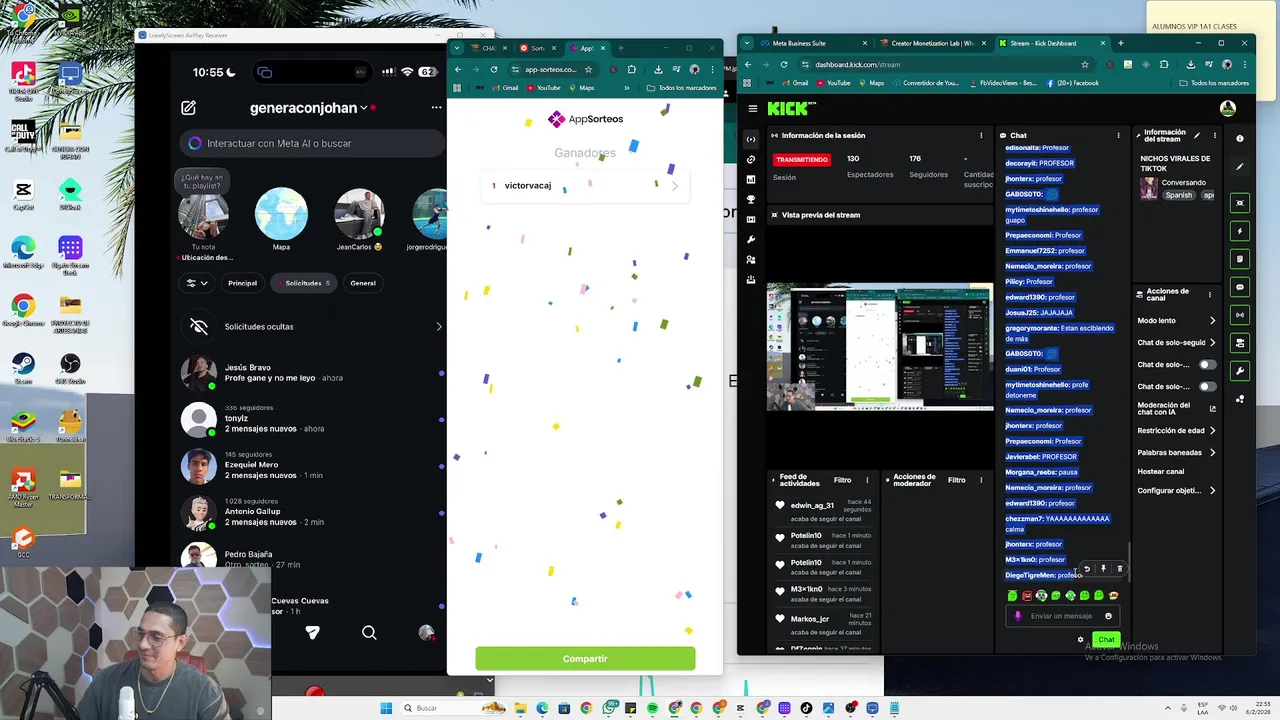
Task: Click speech bubble icon in Kick right rail
Action: [1240, 287]
